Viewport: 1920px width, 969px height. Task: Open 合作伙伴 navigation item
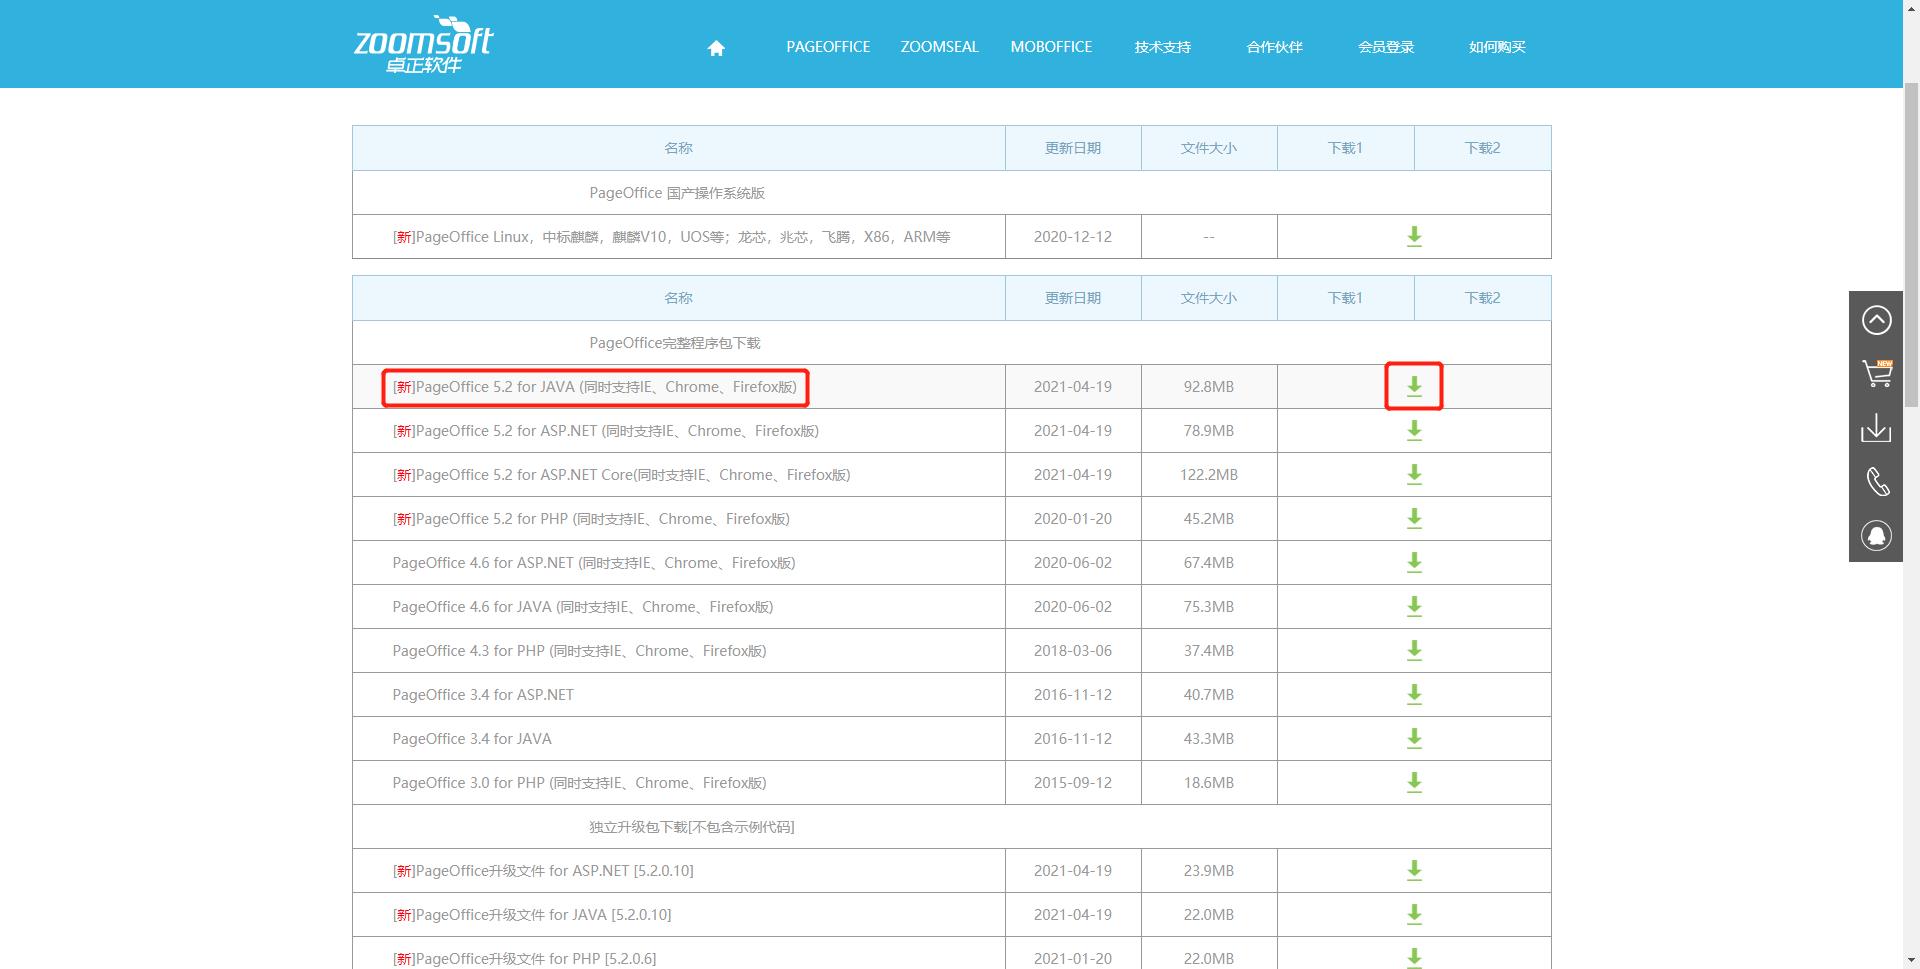(x=1274, y=47)
